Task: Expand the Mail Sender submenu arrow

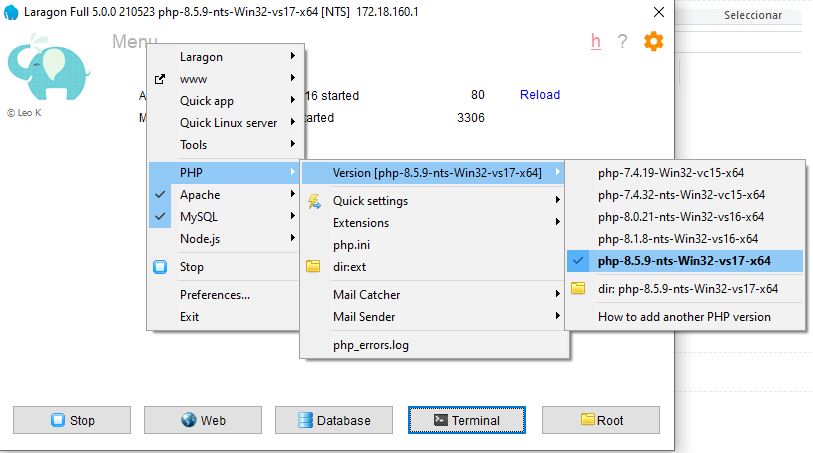Action: point(557,316)
